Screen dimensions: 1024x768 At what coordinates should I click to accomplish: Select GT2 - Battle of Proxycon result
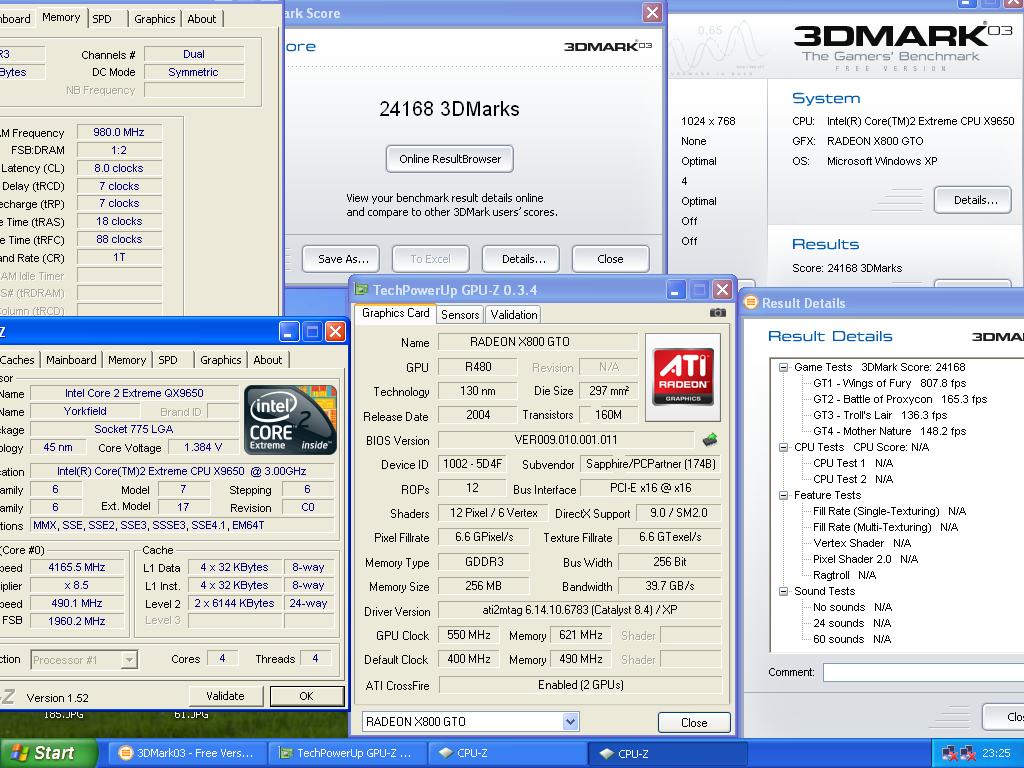coord(900,399)
